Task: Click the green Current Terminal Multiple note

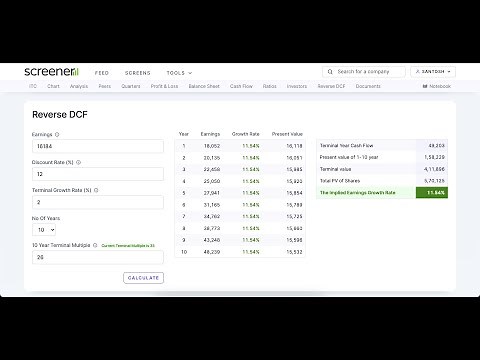Action: 128,246
